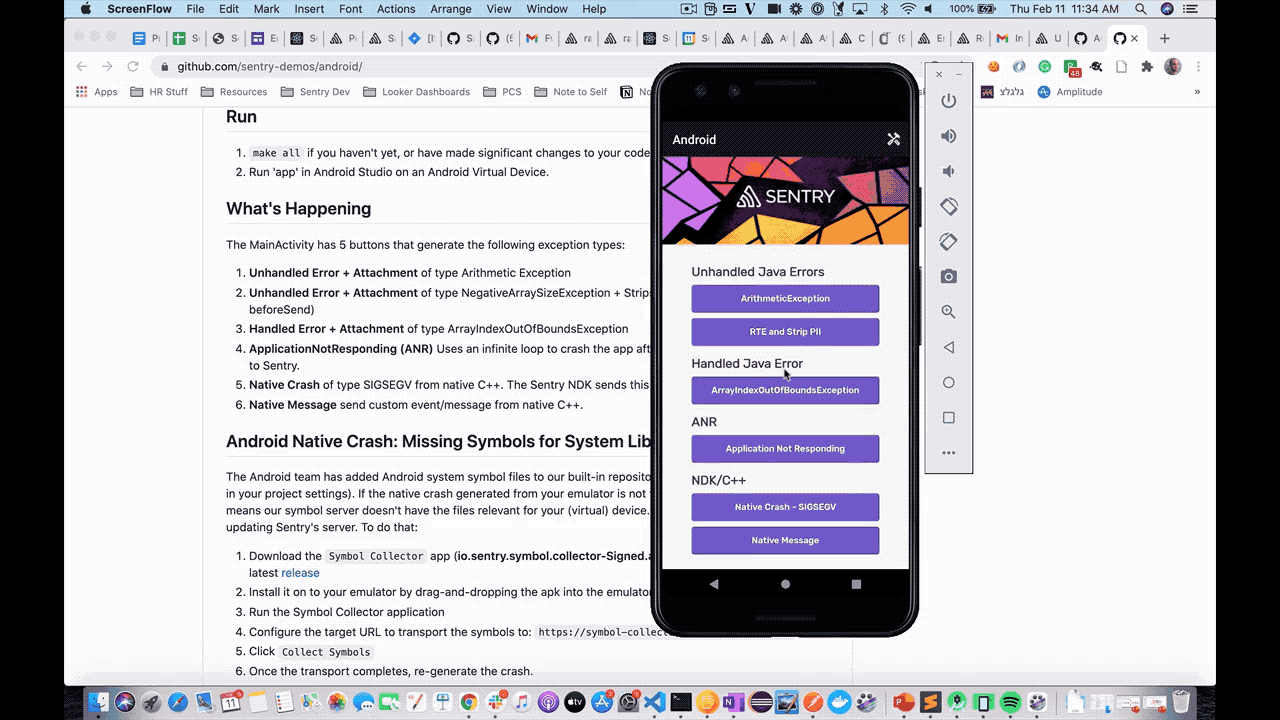Select the emulator zoom magnifier icon

[x=949, y=312]
